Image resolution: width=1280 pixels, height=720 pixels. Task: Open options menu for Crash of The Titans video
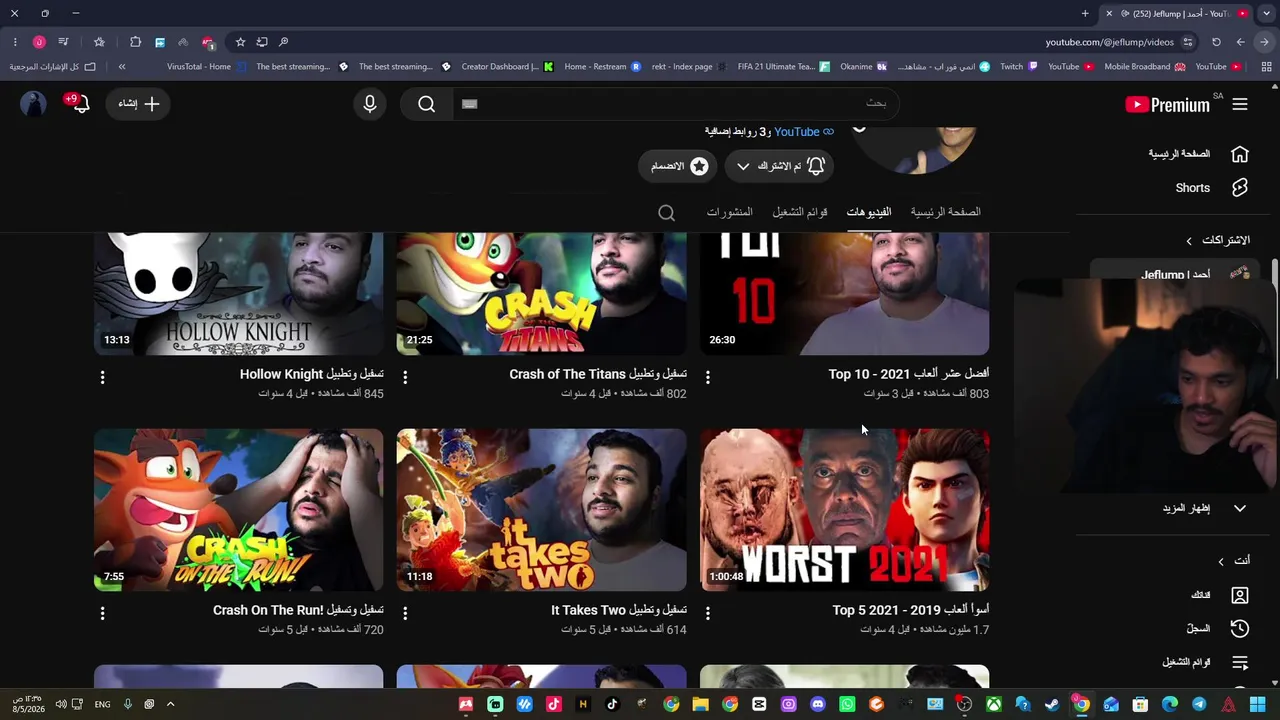point(405,377)
